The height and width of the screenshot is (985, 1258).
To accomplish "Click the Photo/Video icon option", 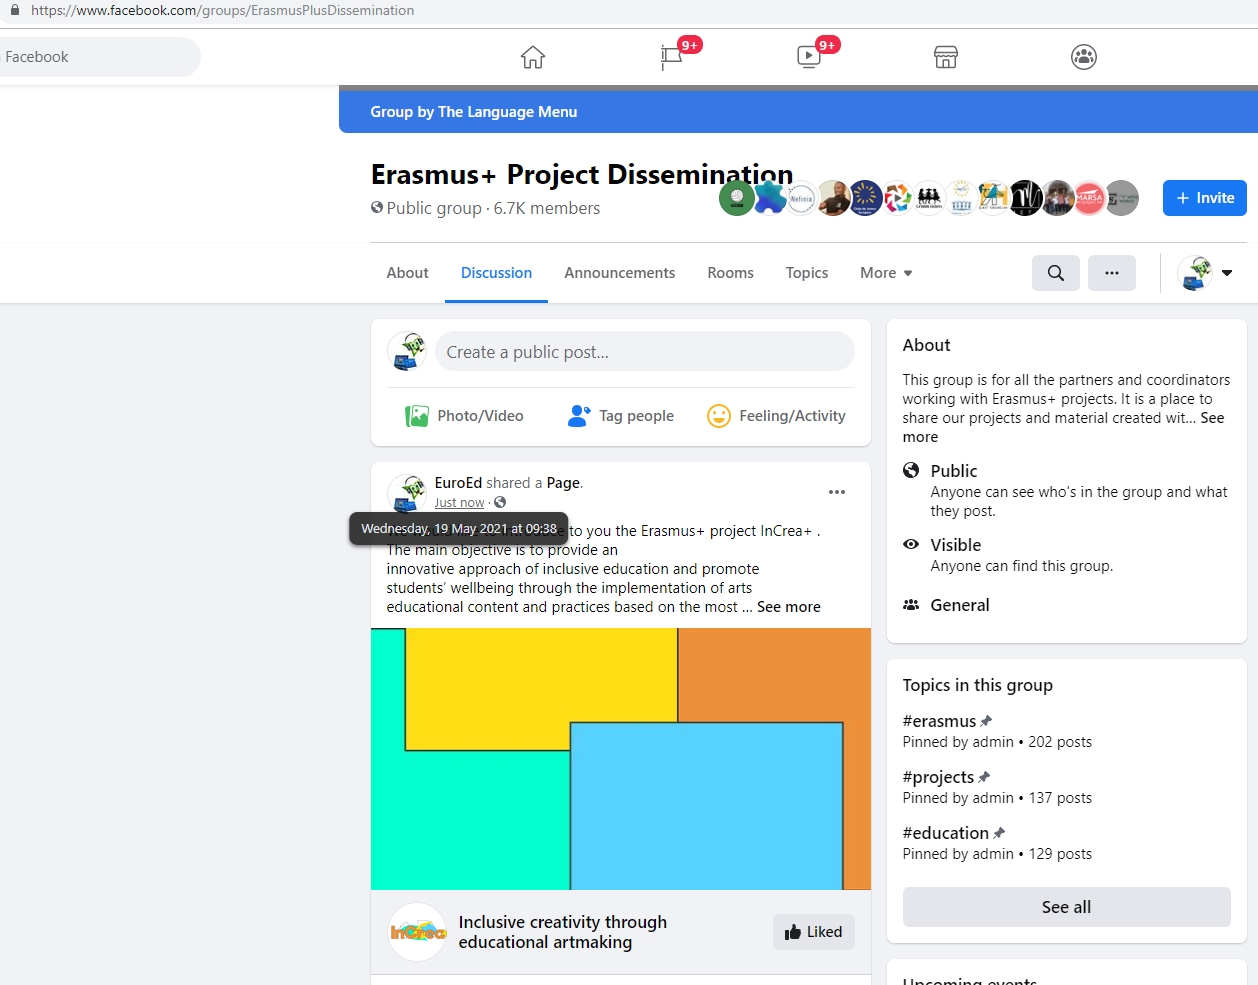I will 464,416.
